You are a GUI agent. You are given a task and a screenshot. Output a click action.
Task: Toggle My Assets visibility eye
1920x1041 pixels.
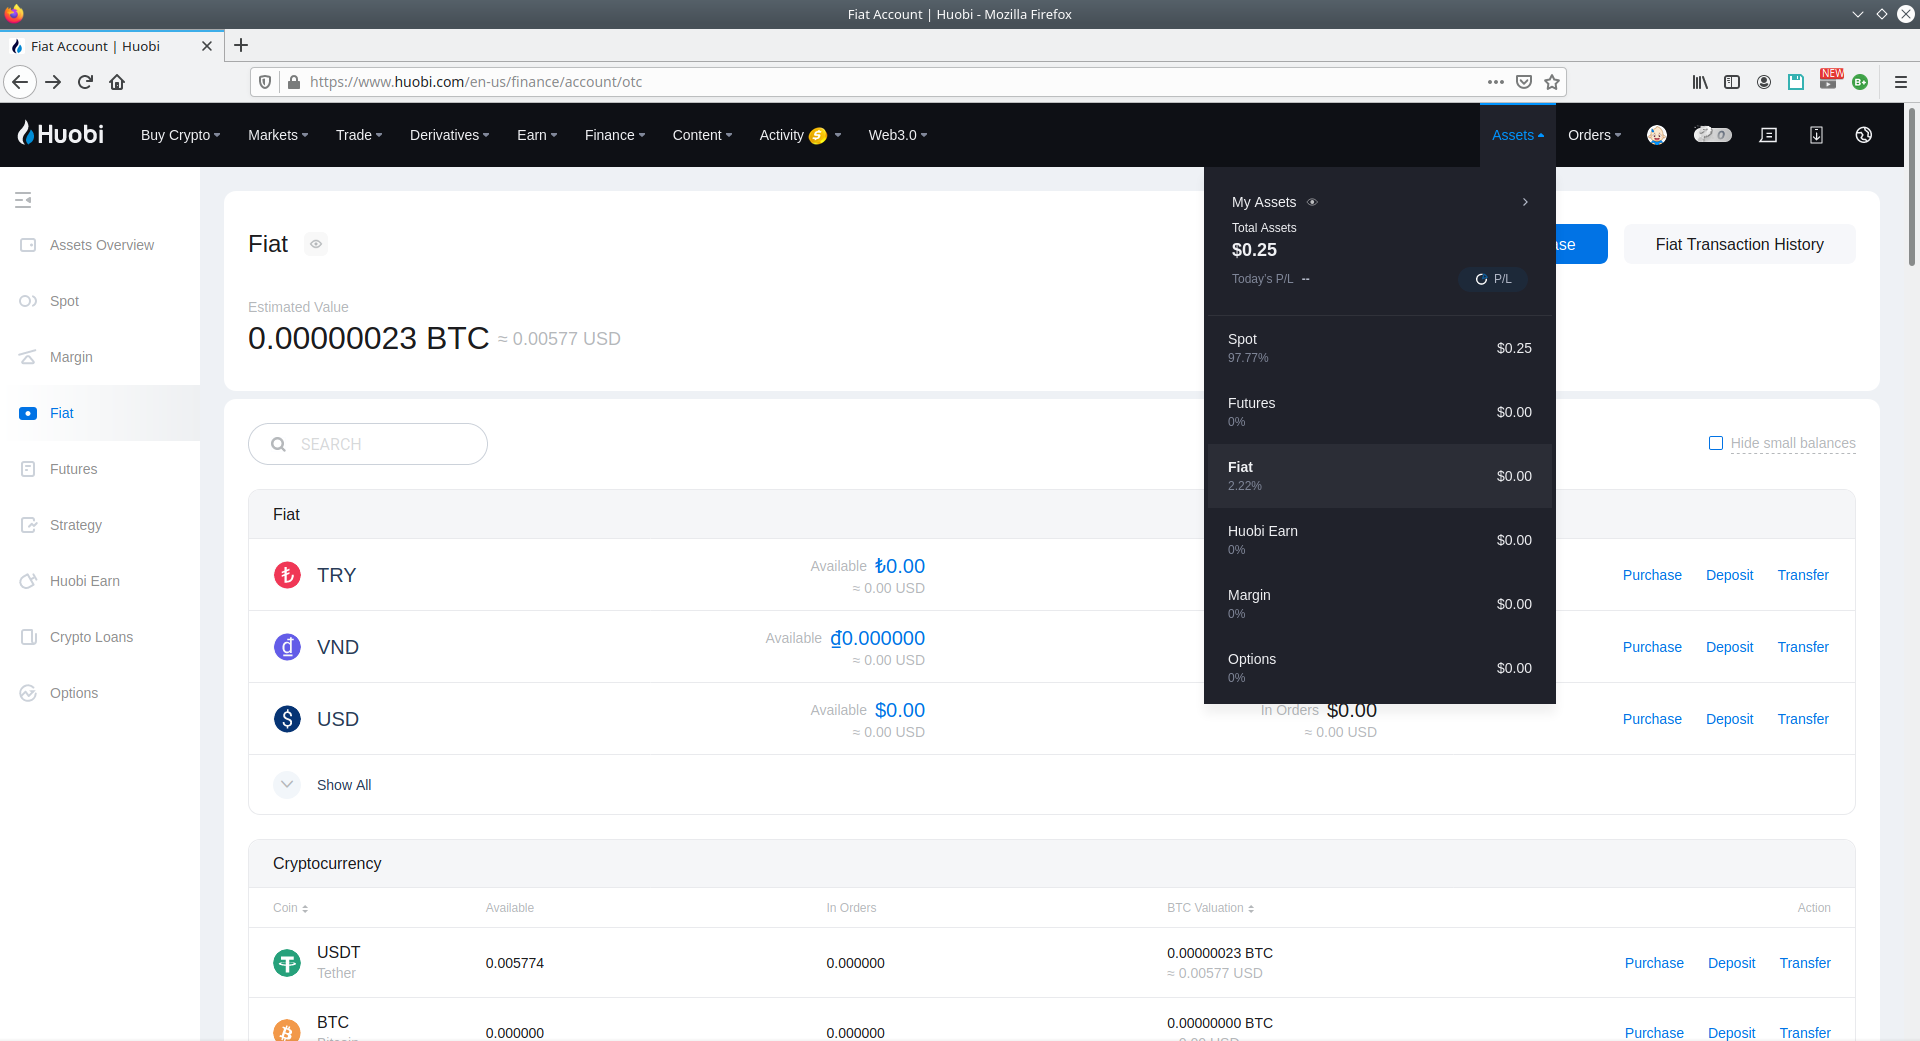click(1312, 202)
